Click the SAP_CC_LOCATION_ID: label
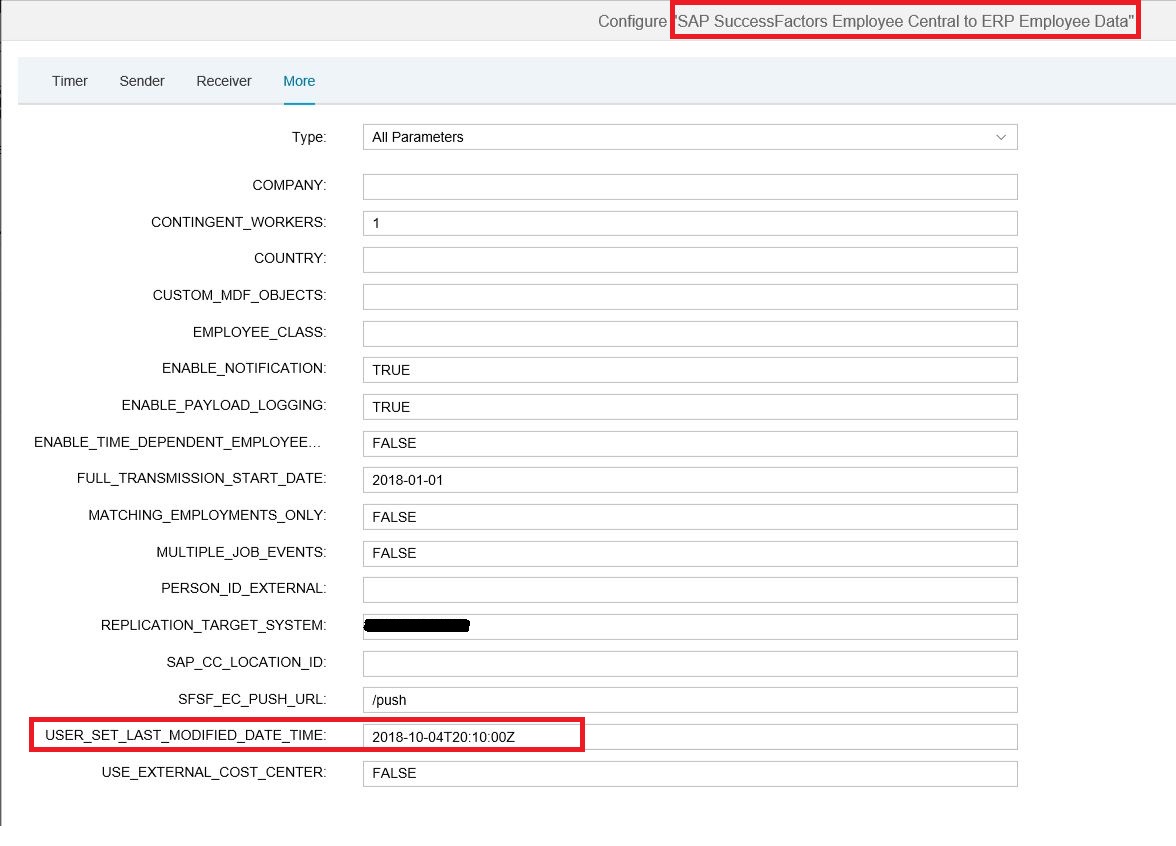Screen dimensions: 1176x846 pyautogui.click(x=247, y=662)
